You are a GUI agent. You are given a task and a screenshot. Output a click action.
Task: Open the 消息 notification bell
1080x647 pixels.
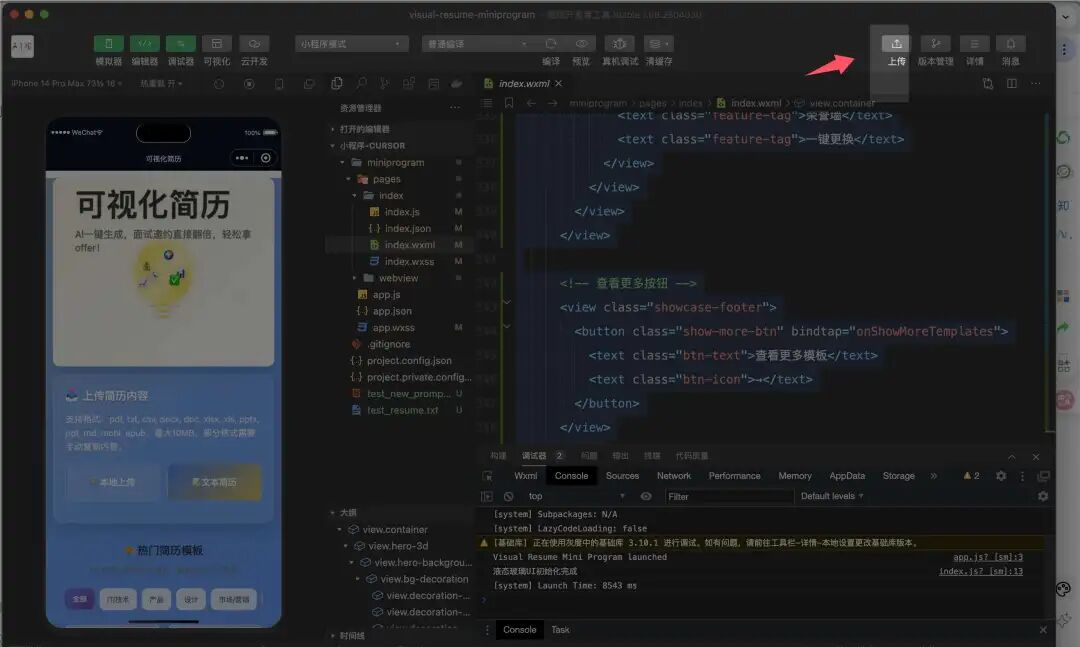click(1011, 44)
